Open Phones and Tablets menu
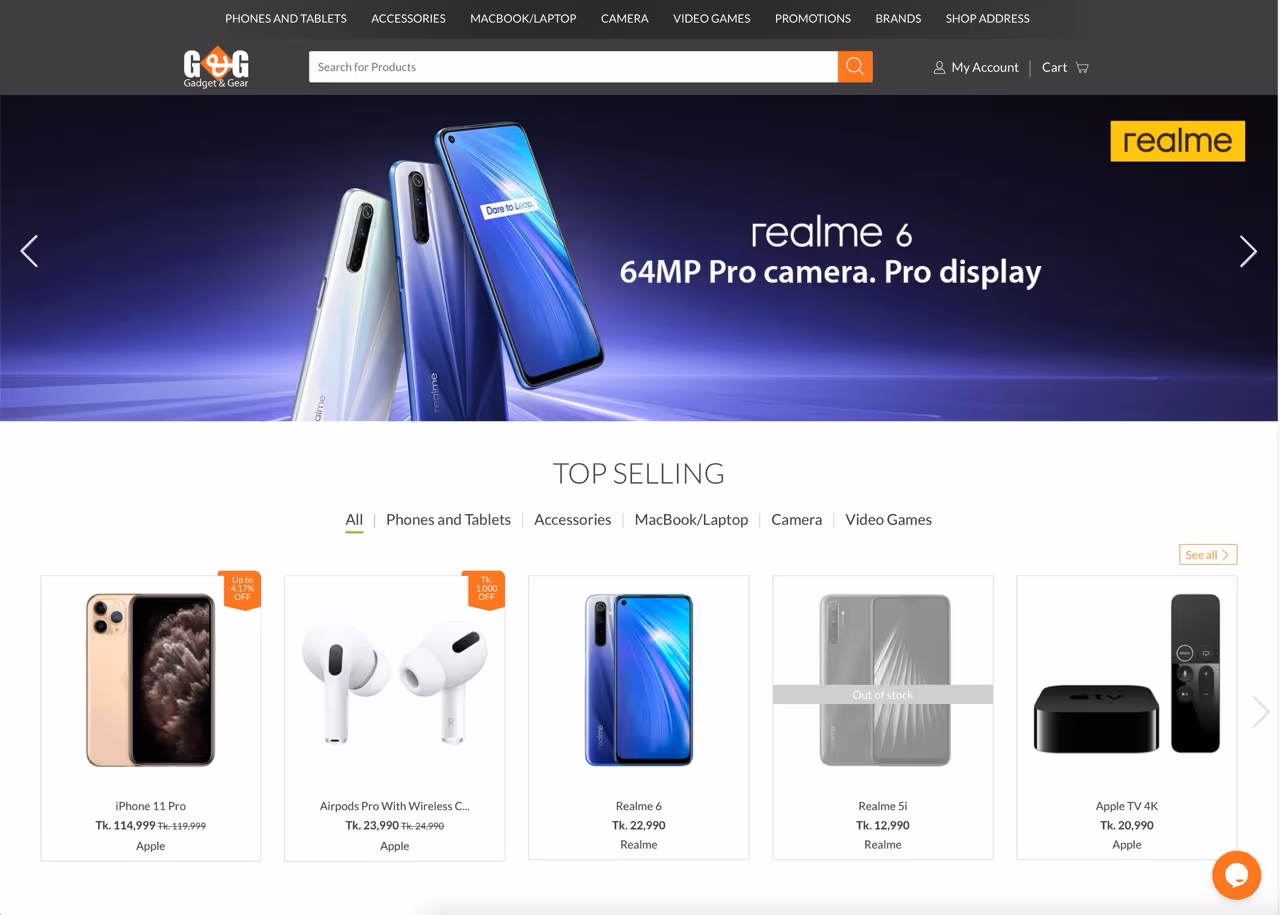This screenshot has height=915, width=1280. [286, 18]
